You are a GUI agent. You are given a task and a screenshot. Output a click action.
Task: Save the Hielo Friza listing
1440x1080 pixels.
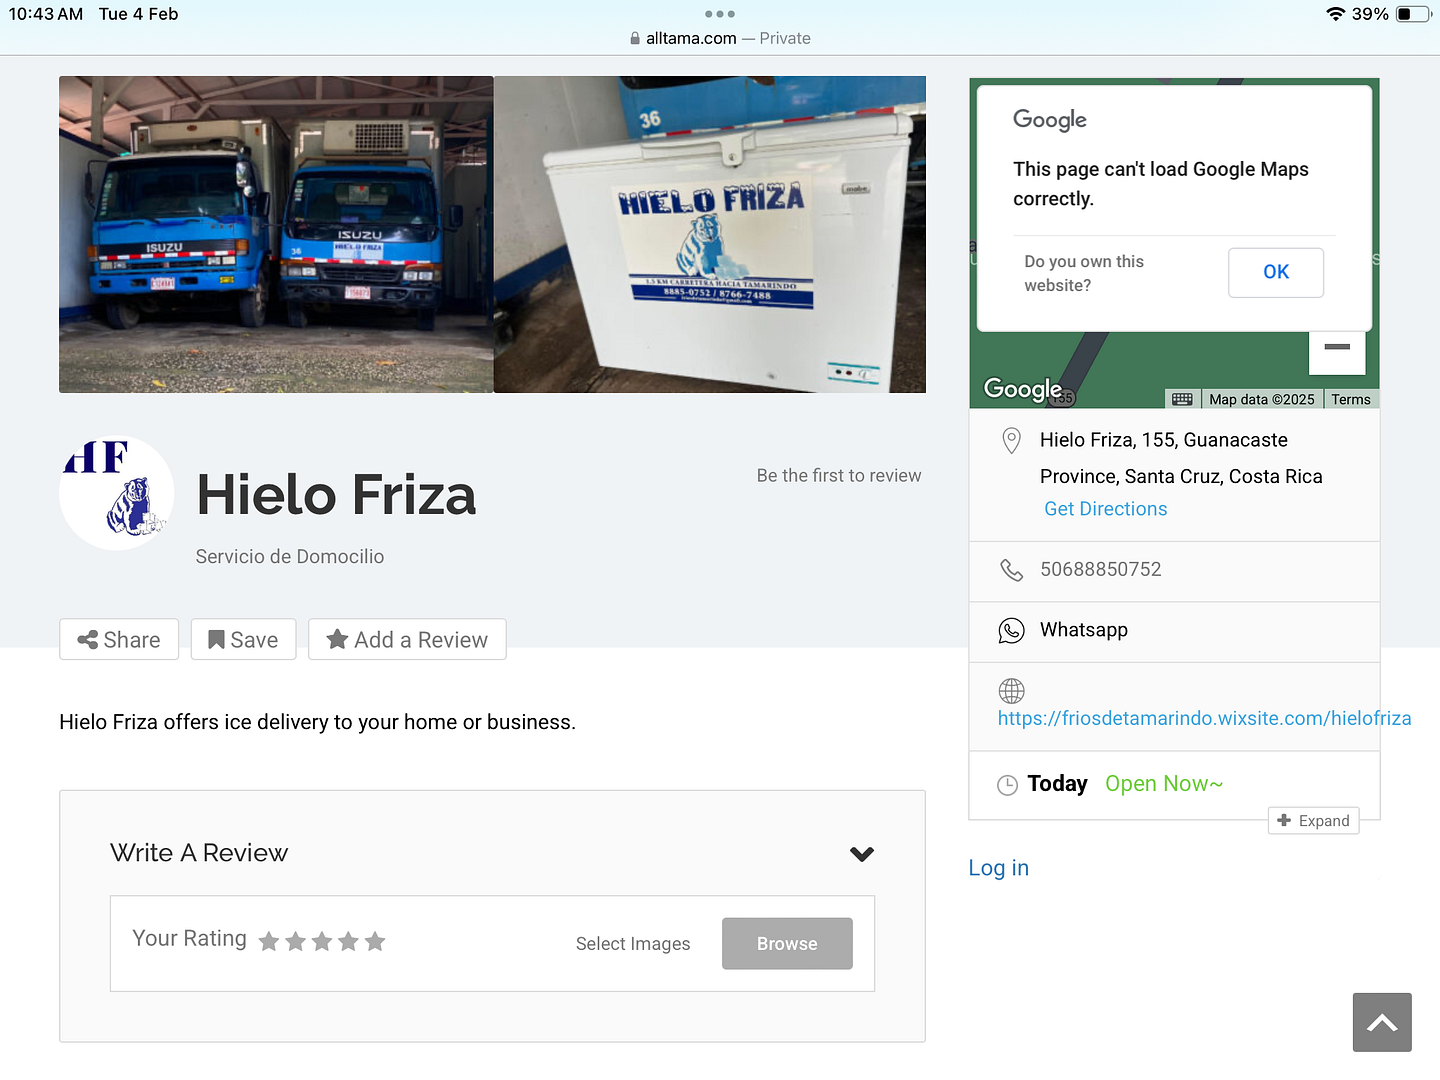click(243, 640)
